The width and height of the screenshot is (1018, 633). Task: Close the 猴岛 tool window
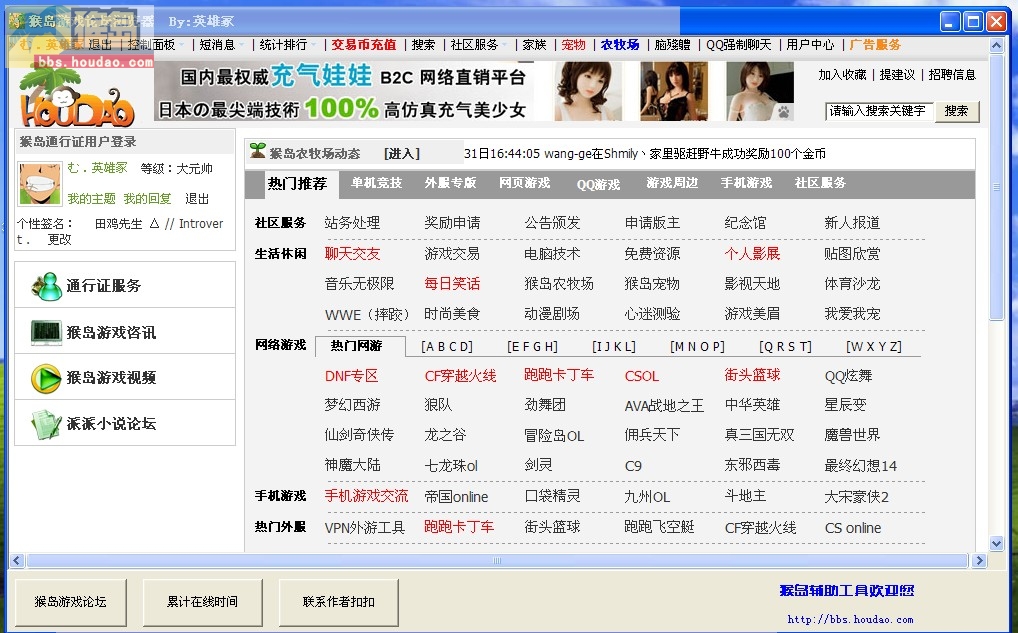pyautogui.click(x=996, y=21)
